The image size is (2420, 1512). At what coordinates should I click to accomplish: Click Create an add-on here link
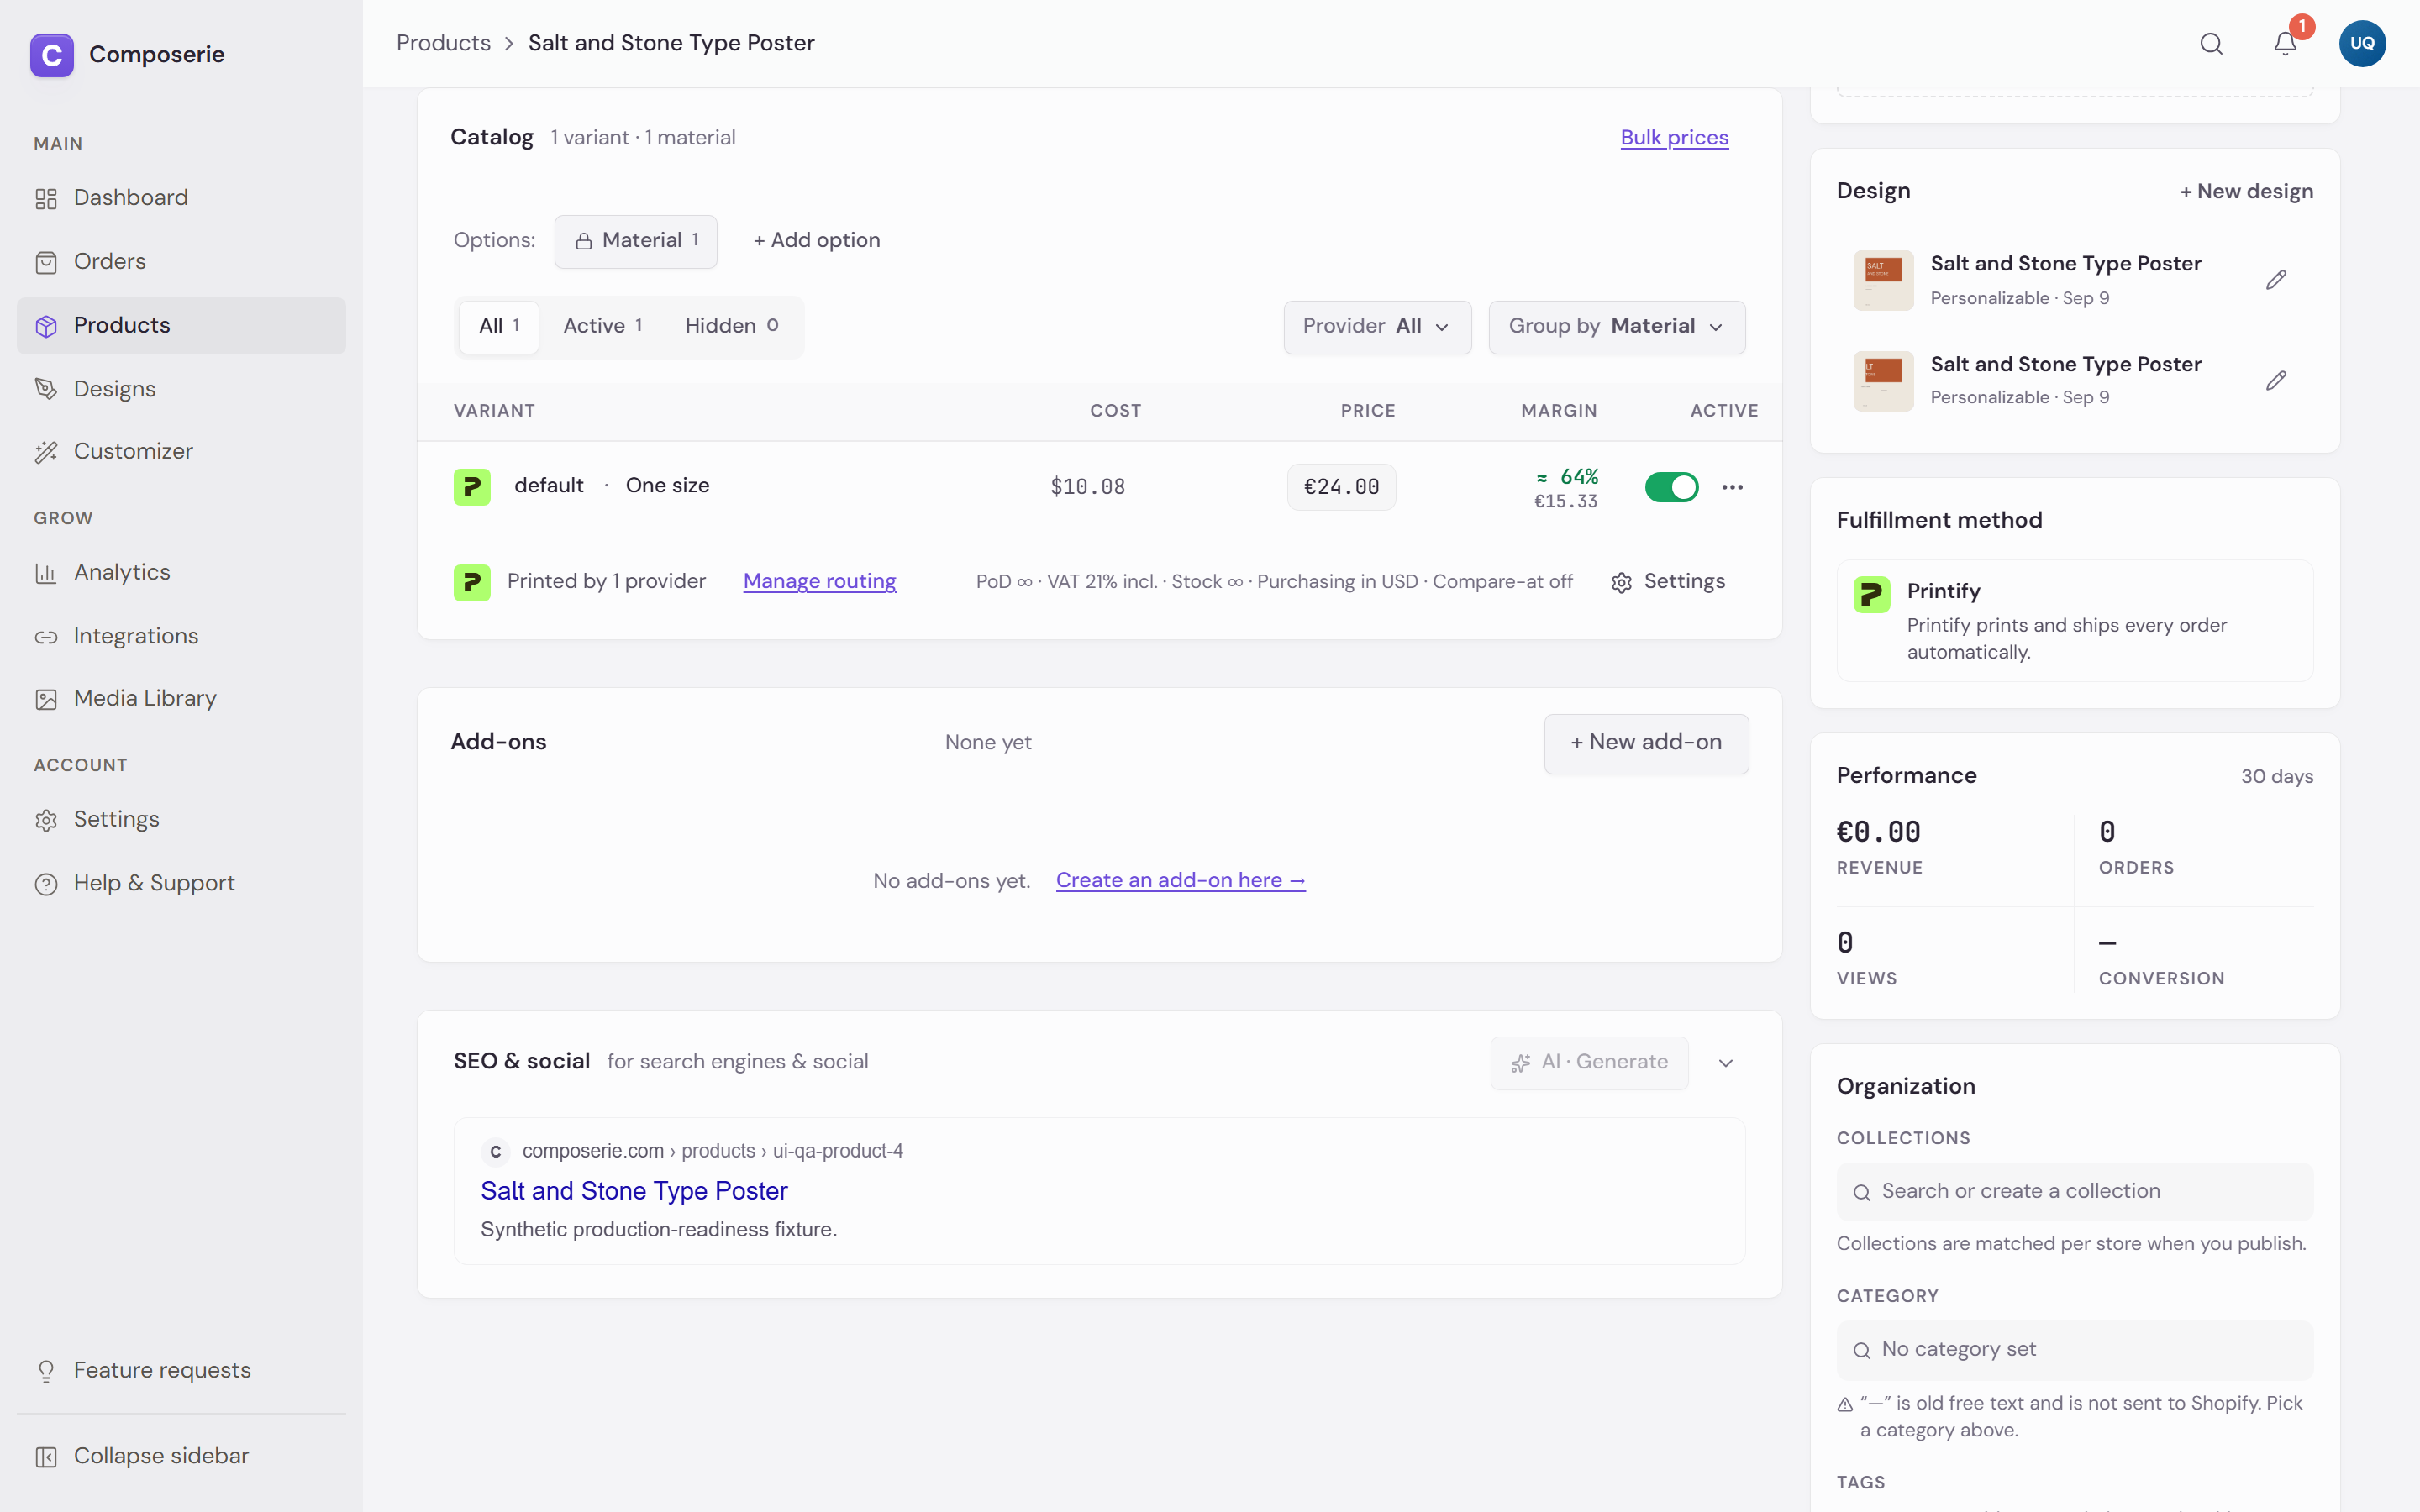(1181, 881)
